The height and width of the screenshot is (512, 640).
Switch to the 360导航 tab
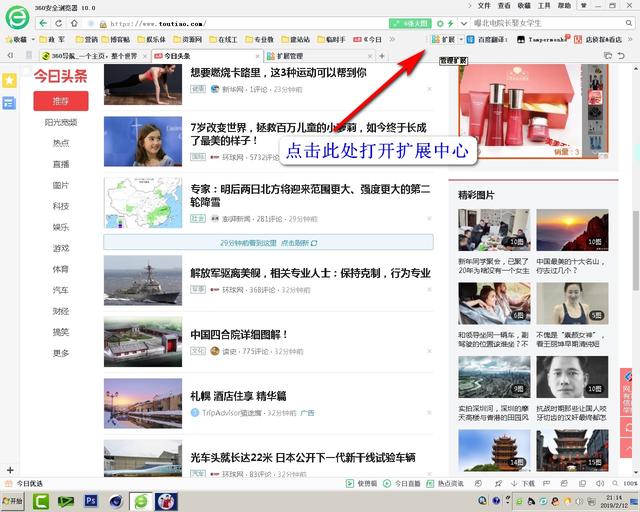pos(95,56)
